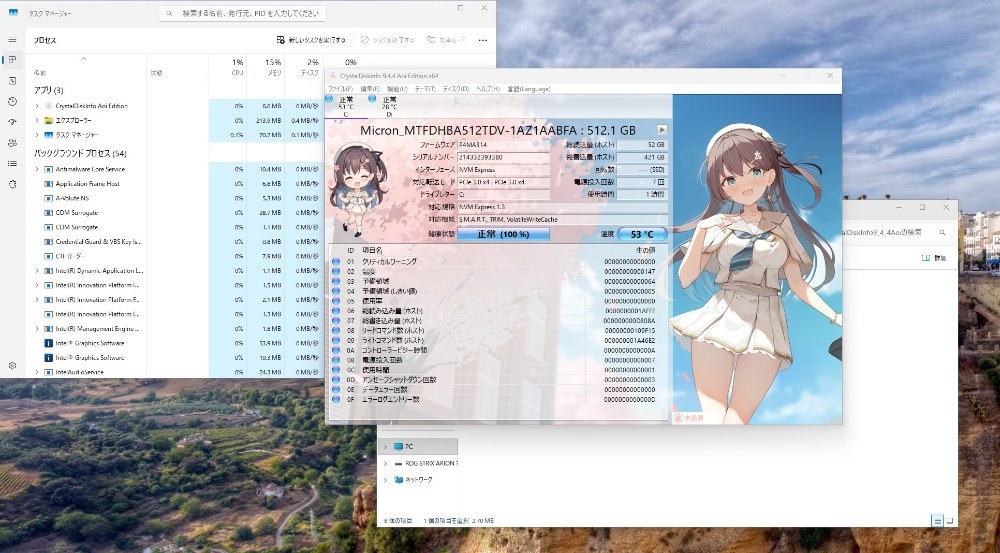Sort processes by ディスク column header
Image resolution: width=1000 pixels, height=553 pixels.
tap(304, 67)
